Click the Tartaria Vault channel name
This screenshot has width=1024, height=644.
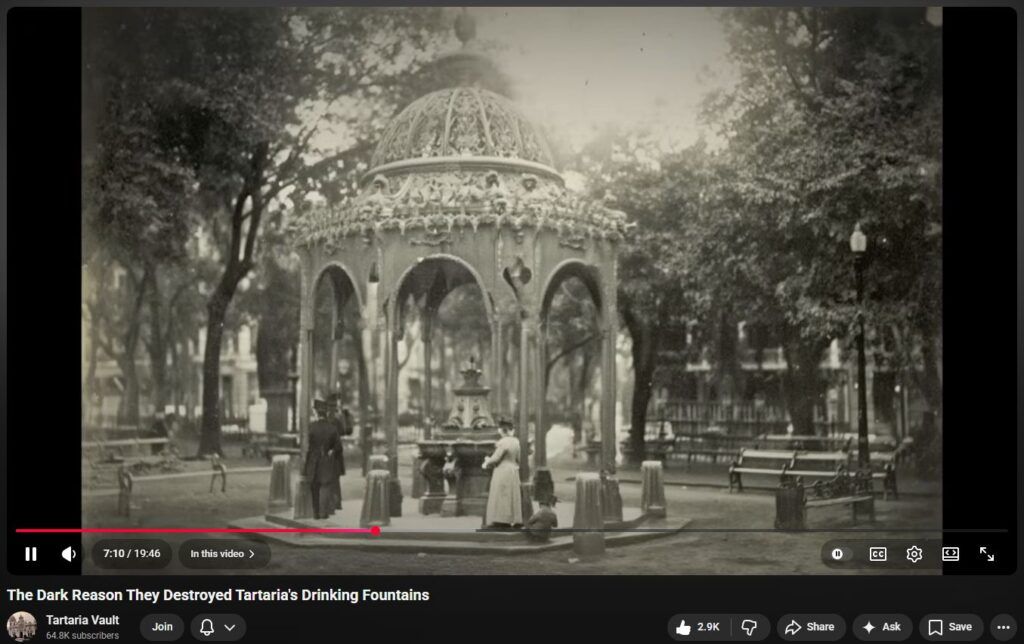click(x=82, y=620)
